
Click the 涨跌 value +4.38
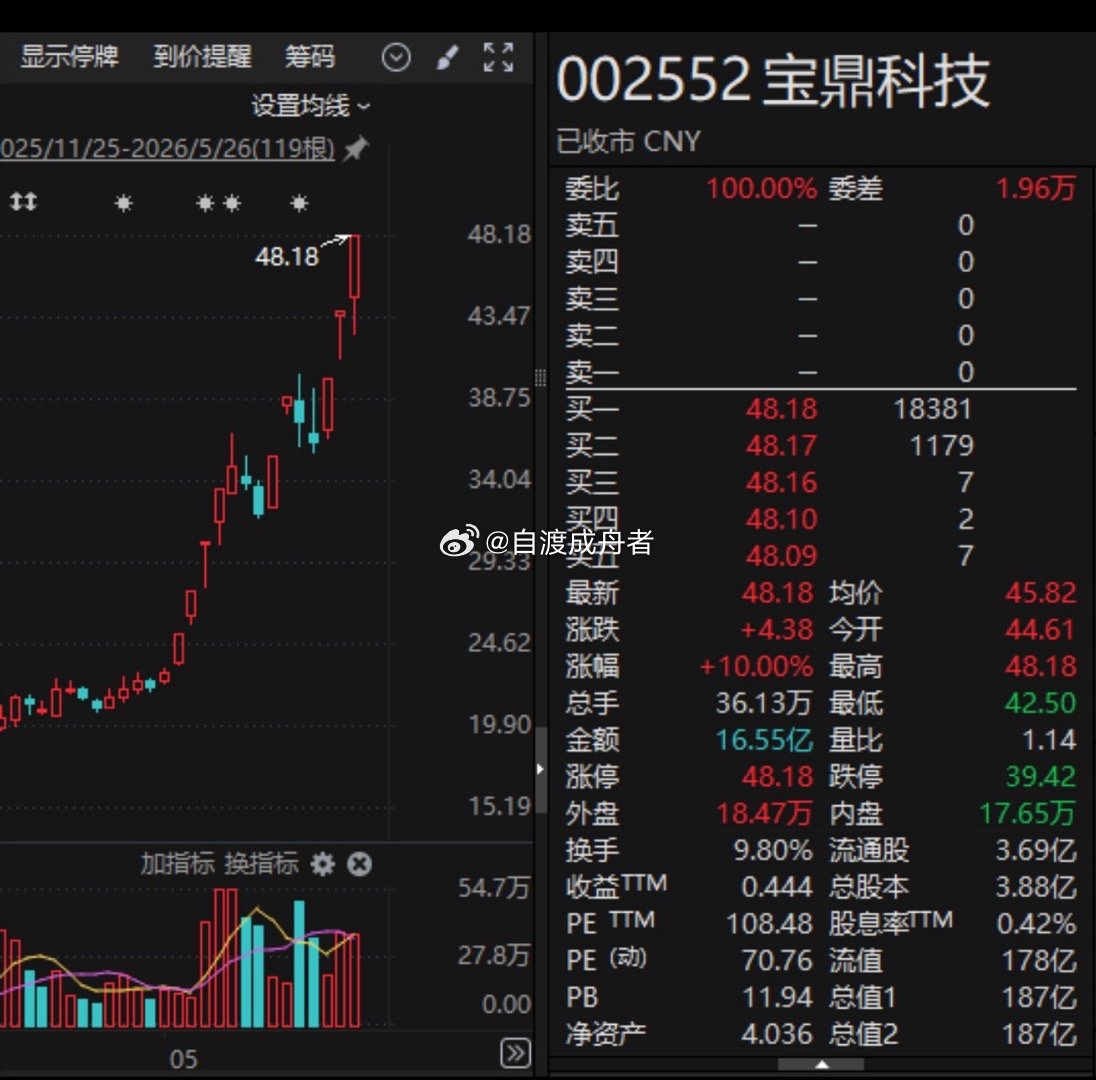tap(777, 630)
